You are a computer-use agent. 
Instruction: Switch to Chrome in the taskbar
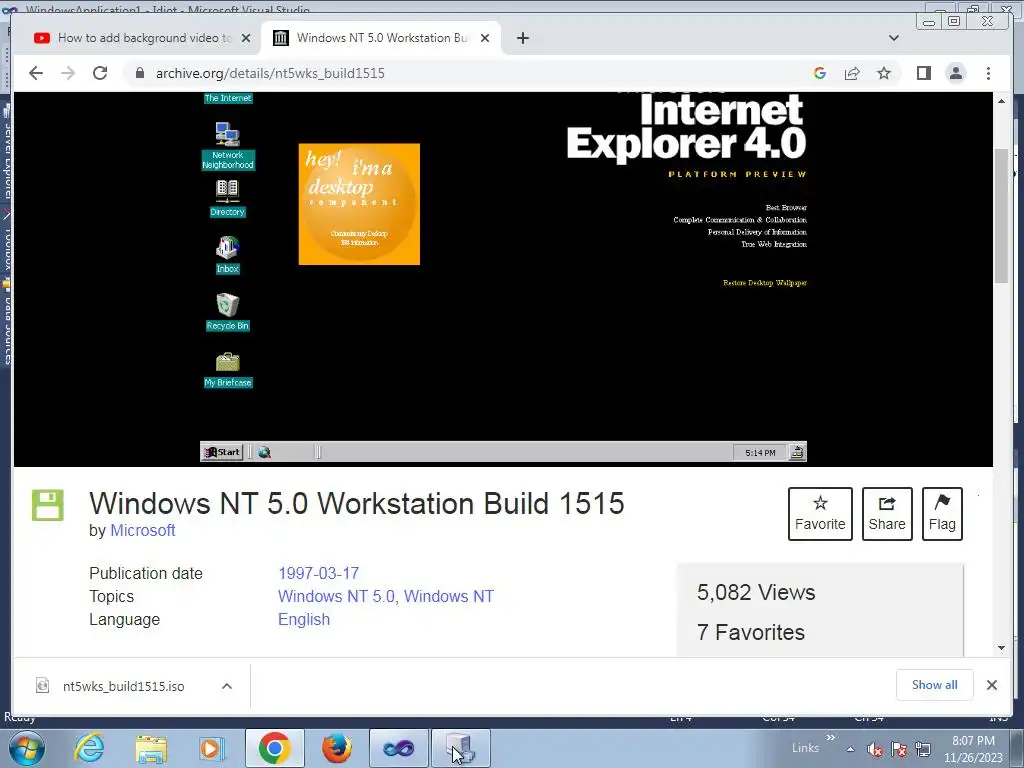(x=274, y=748)
